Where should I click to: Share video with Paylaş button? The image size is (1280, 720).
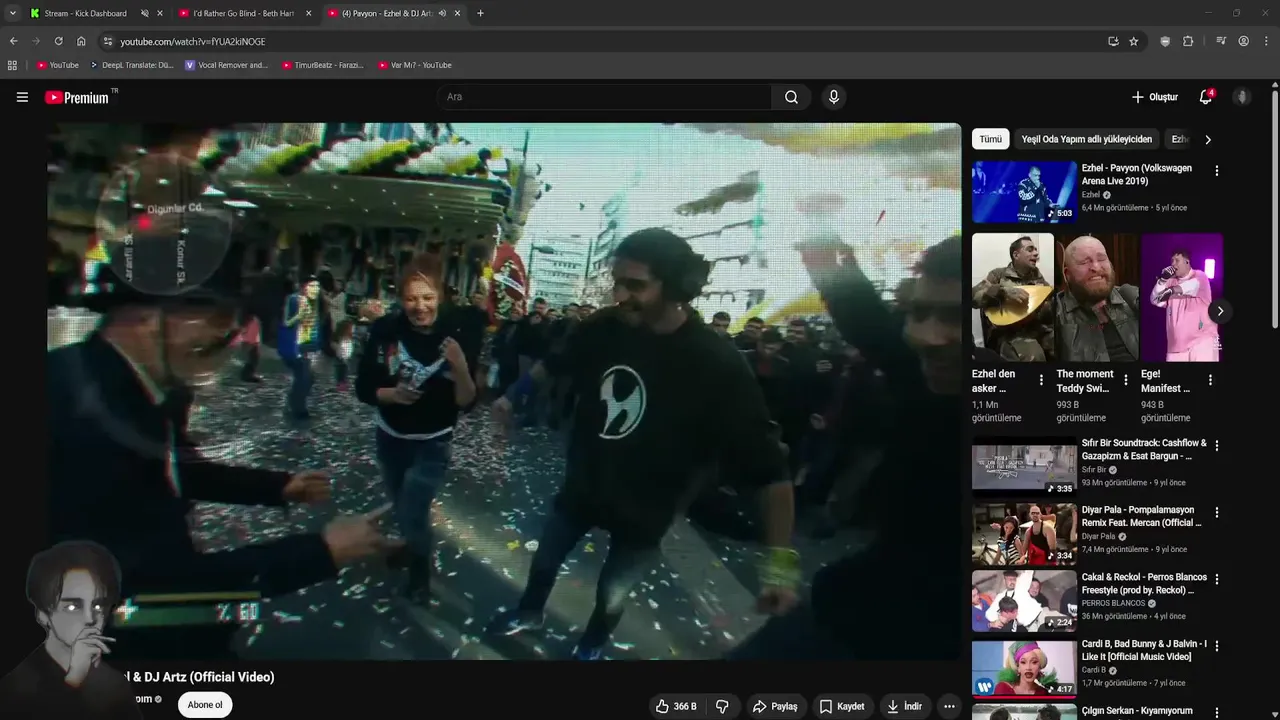click(775, 706)
